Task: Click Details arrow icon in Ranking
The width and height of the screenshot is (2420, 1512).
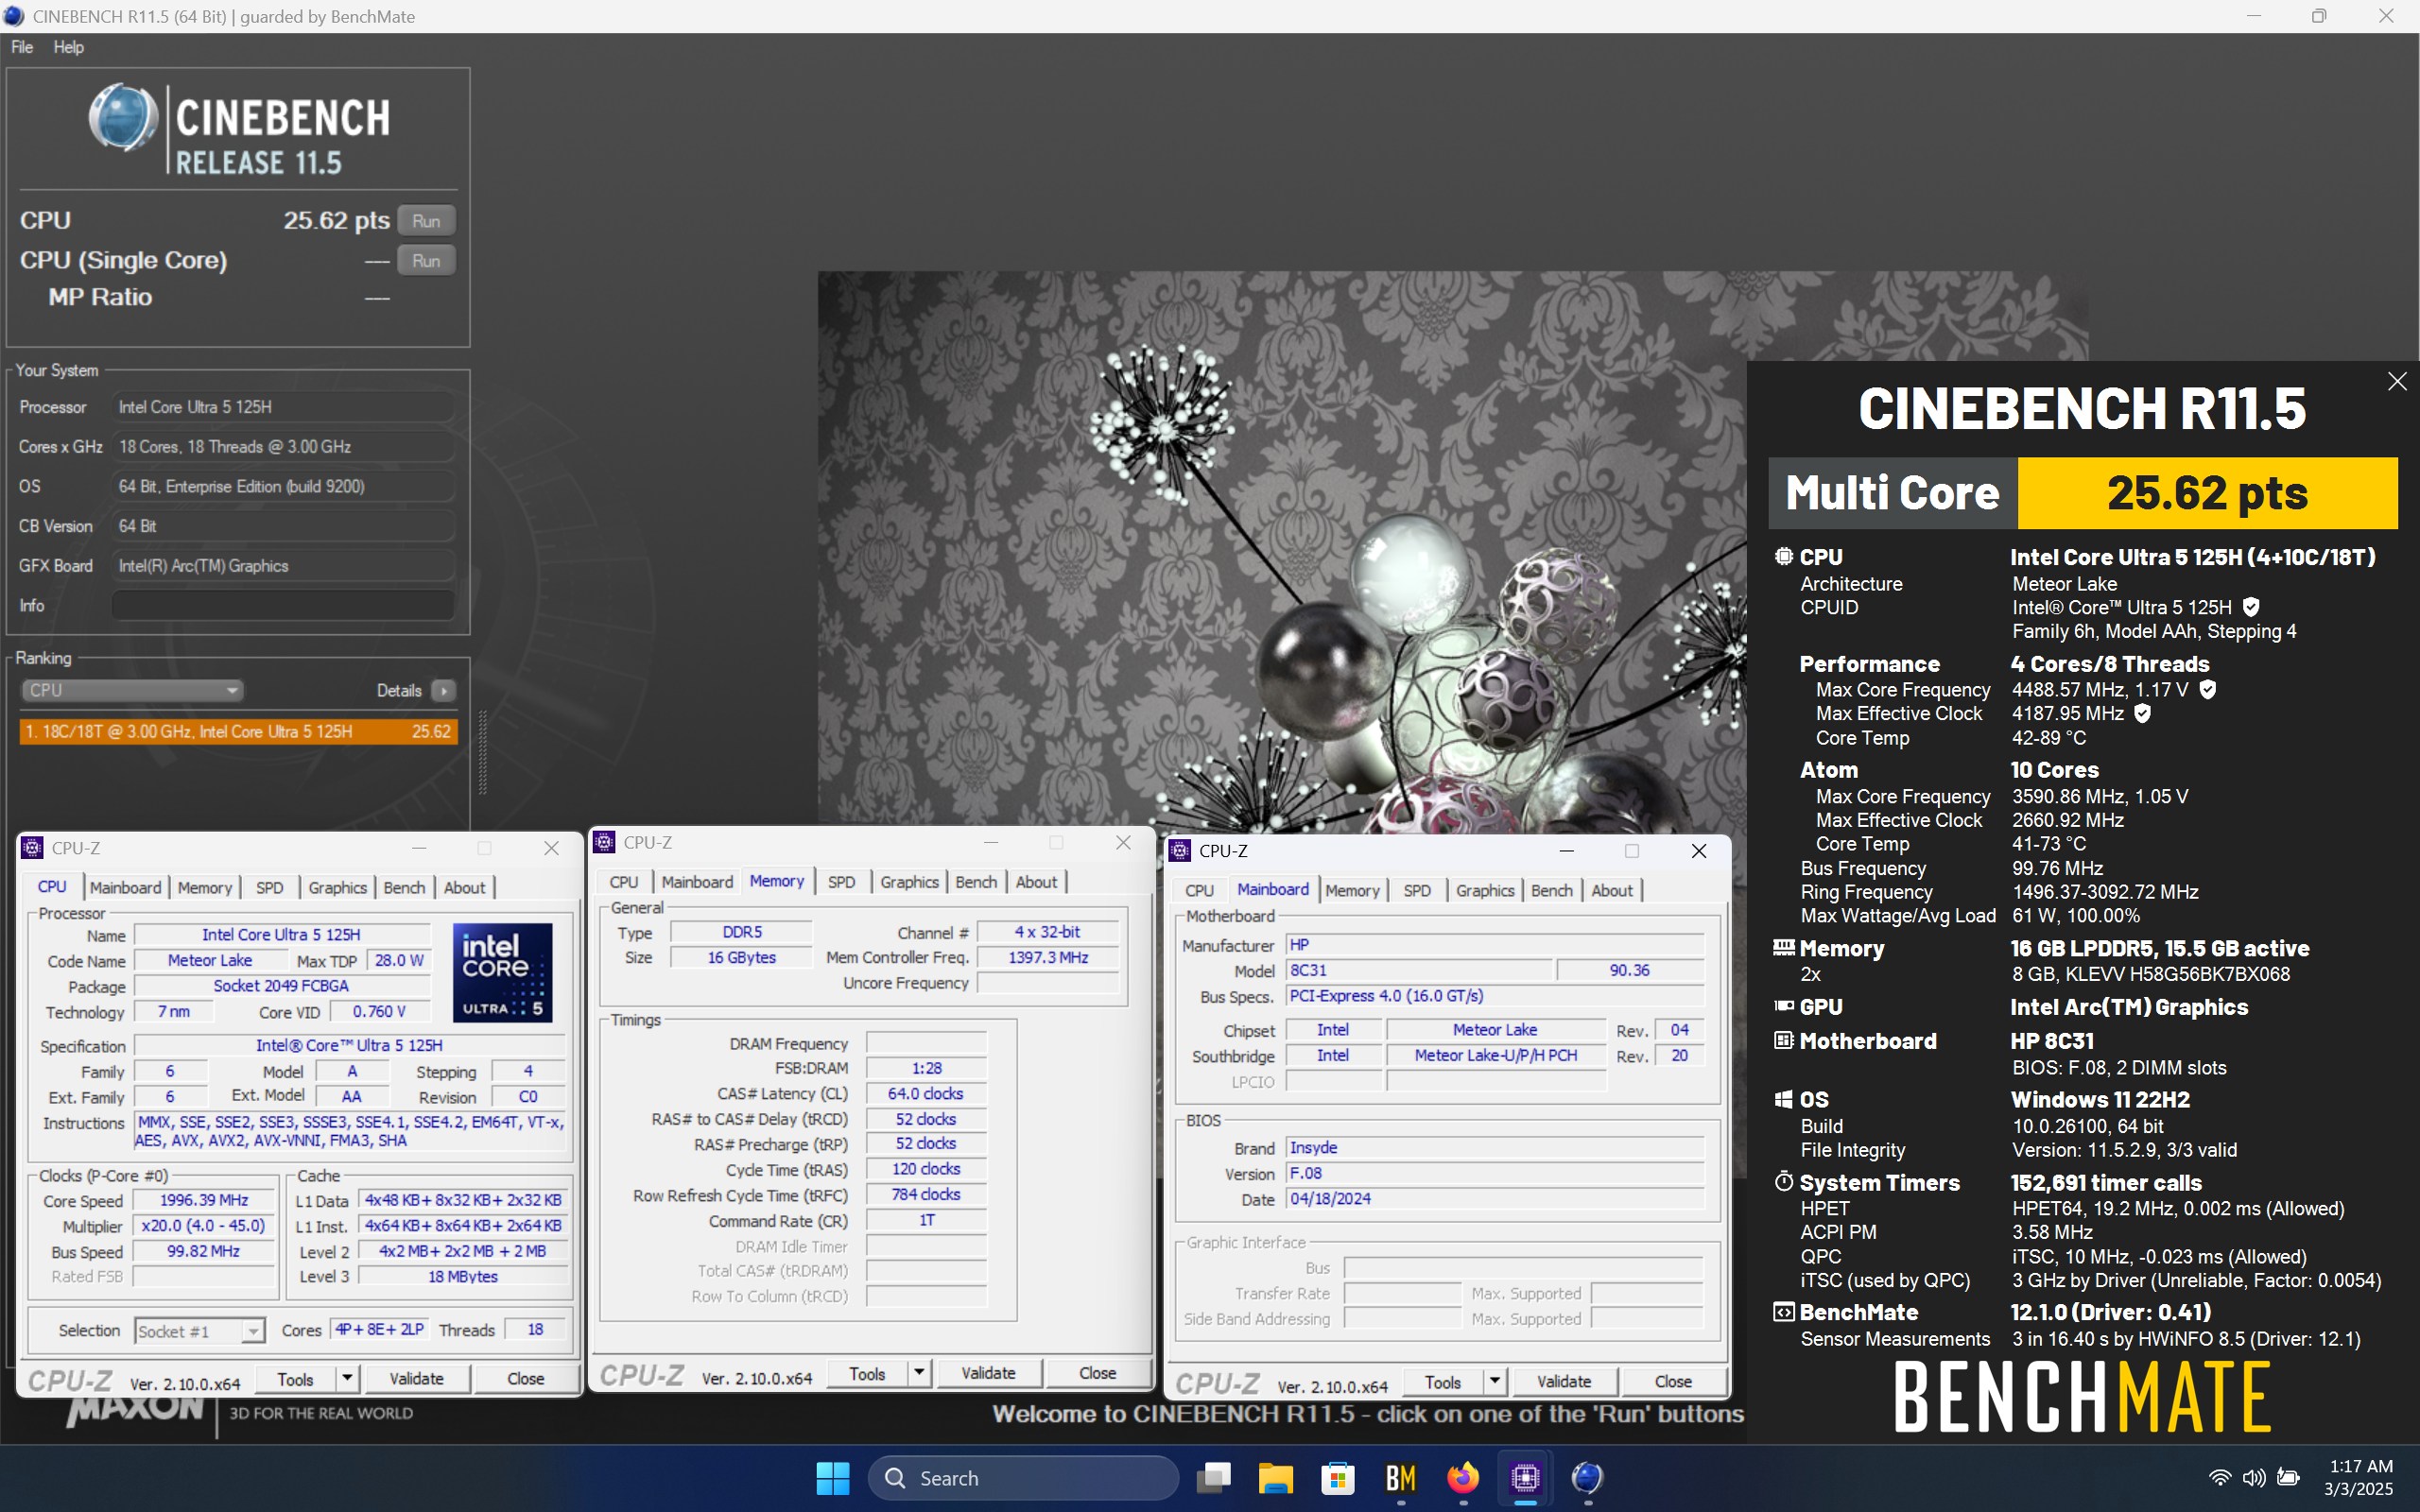Action: tap(443, 690)
